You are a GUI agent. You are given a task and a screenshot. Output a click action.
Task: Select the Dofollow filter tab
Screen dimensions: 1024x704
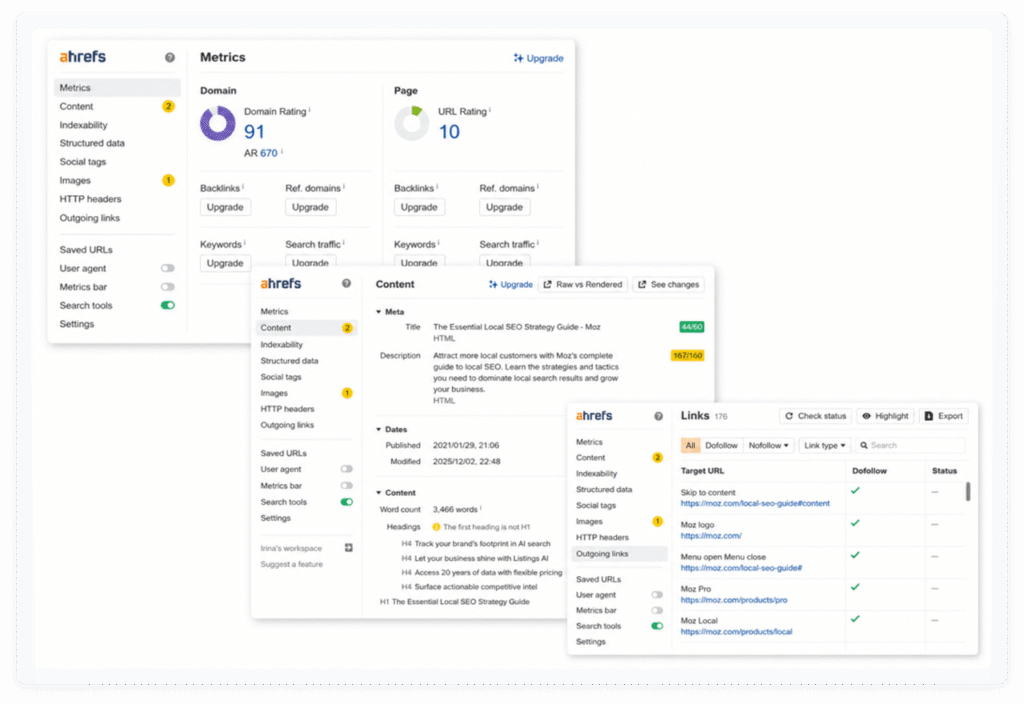click(x=722, y=445)
